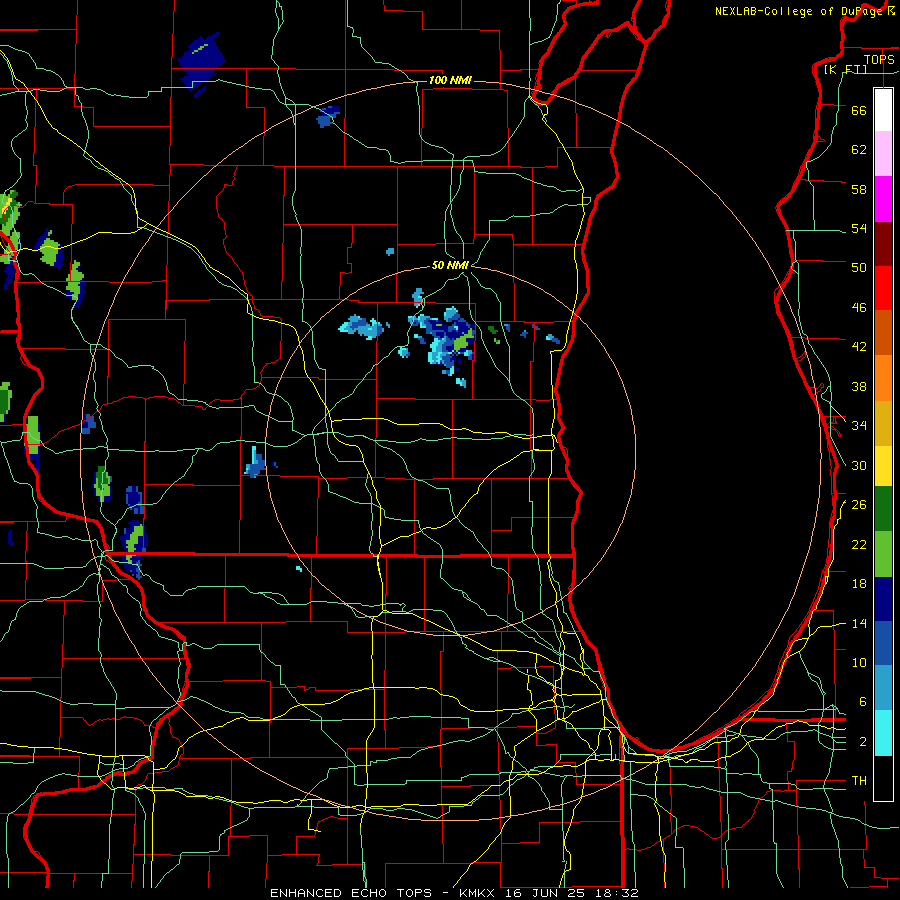The image size is (900, 900).
Task: Click the 58 legend value
Action: (859, 189)
